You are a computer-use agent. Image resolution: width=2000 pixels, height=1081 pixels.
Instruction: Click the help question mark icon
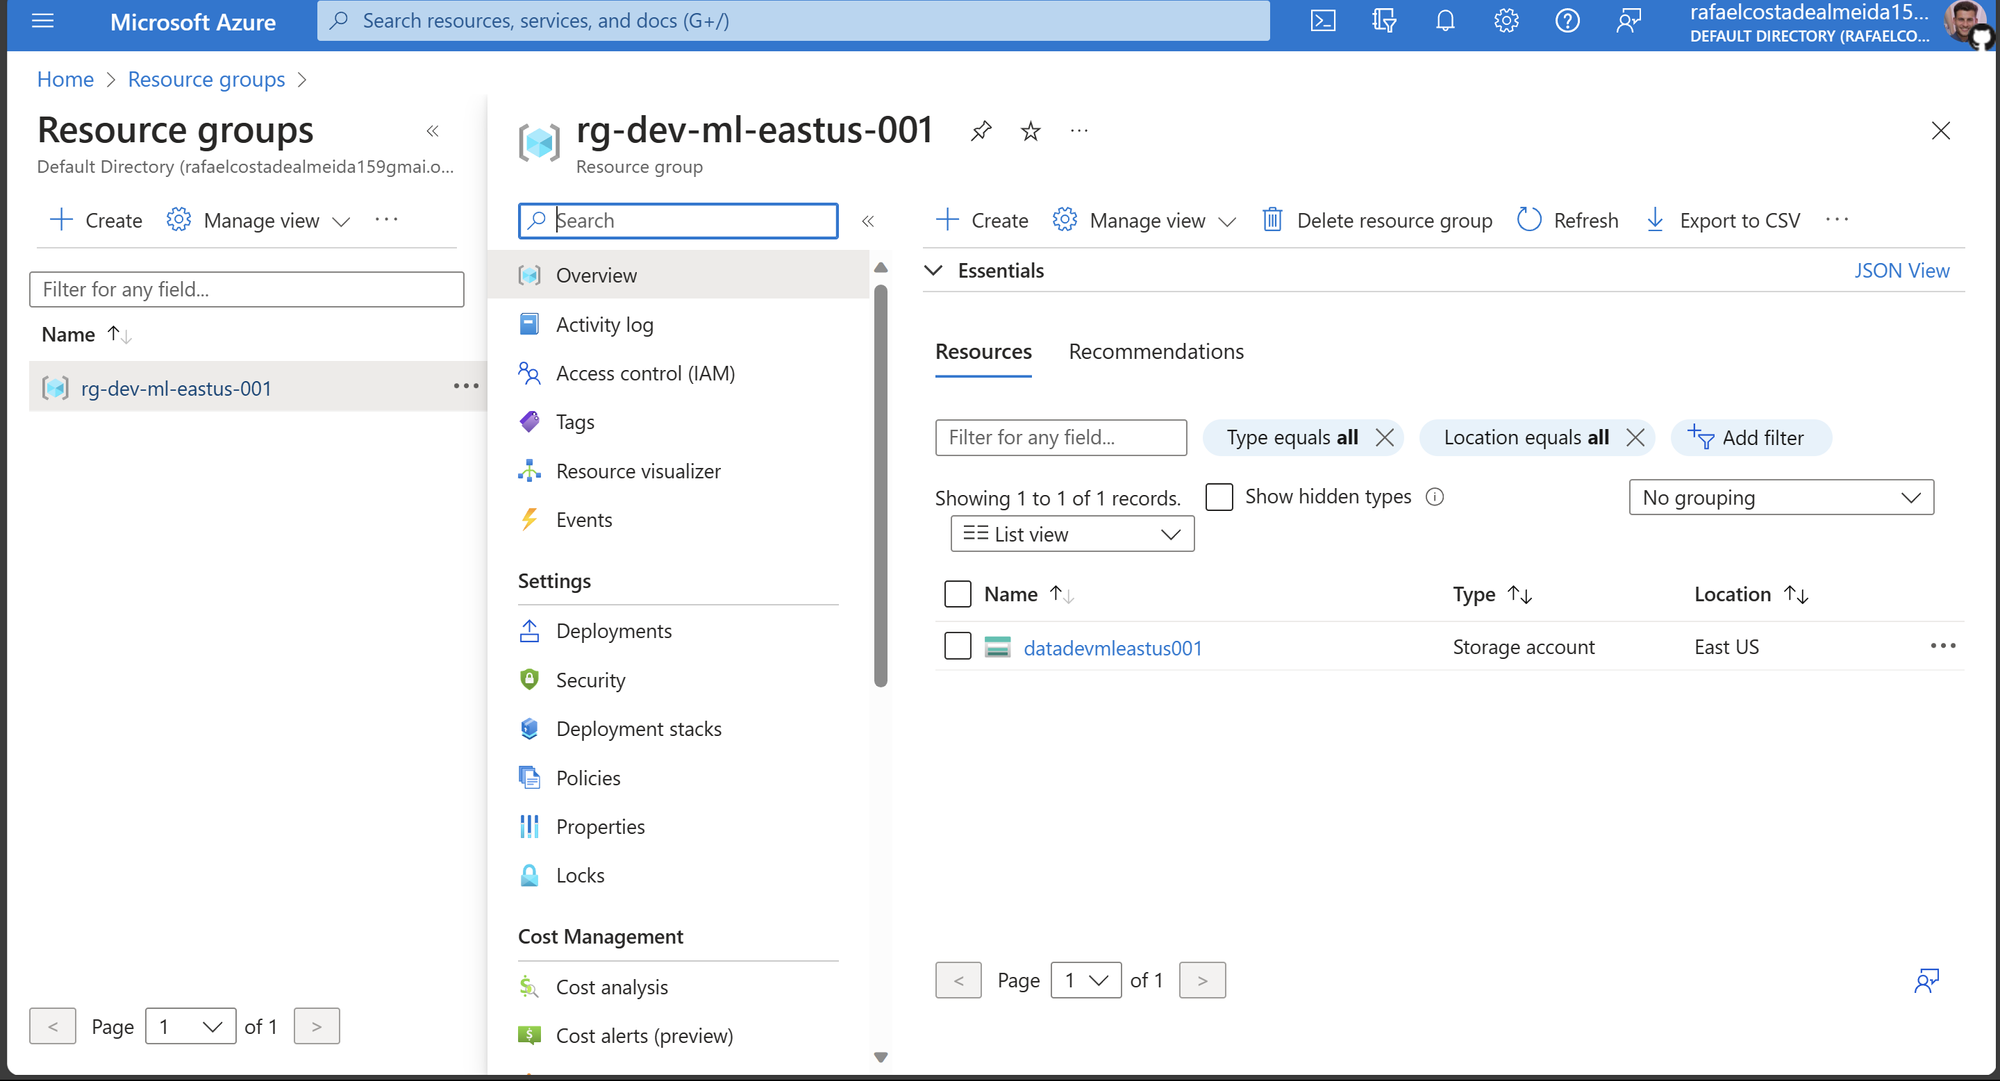1567,21
